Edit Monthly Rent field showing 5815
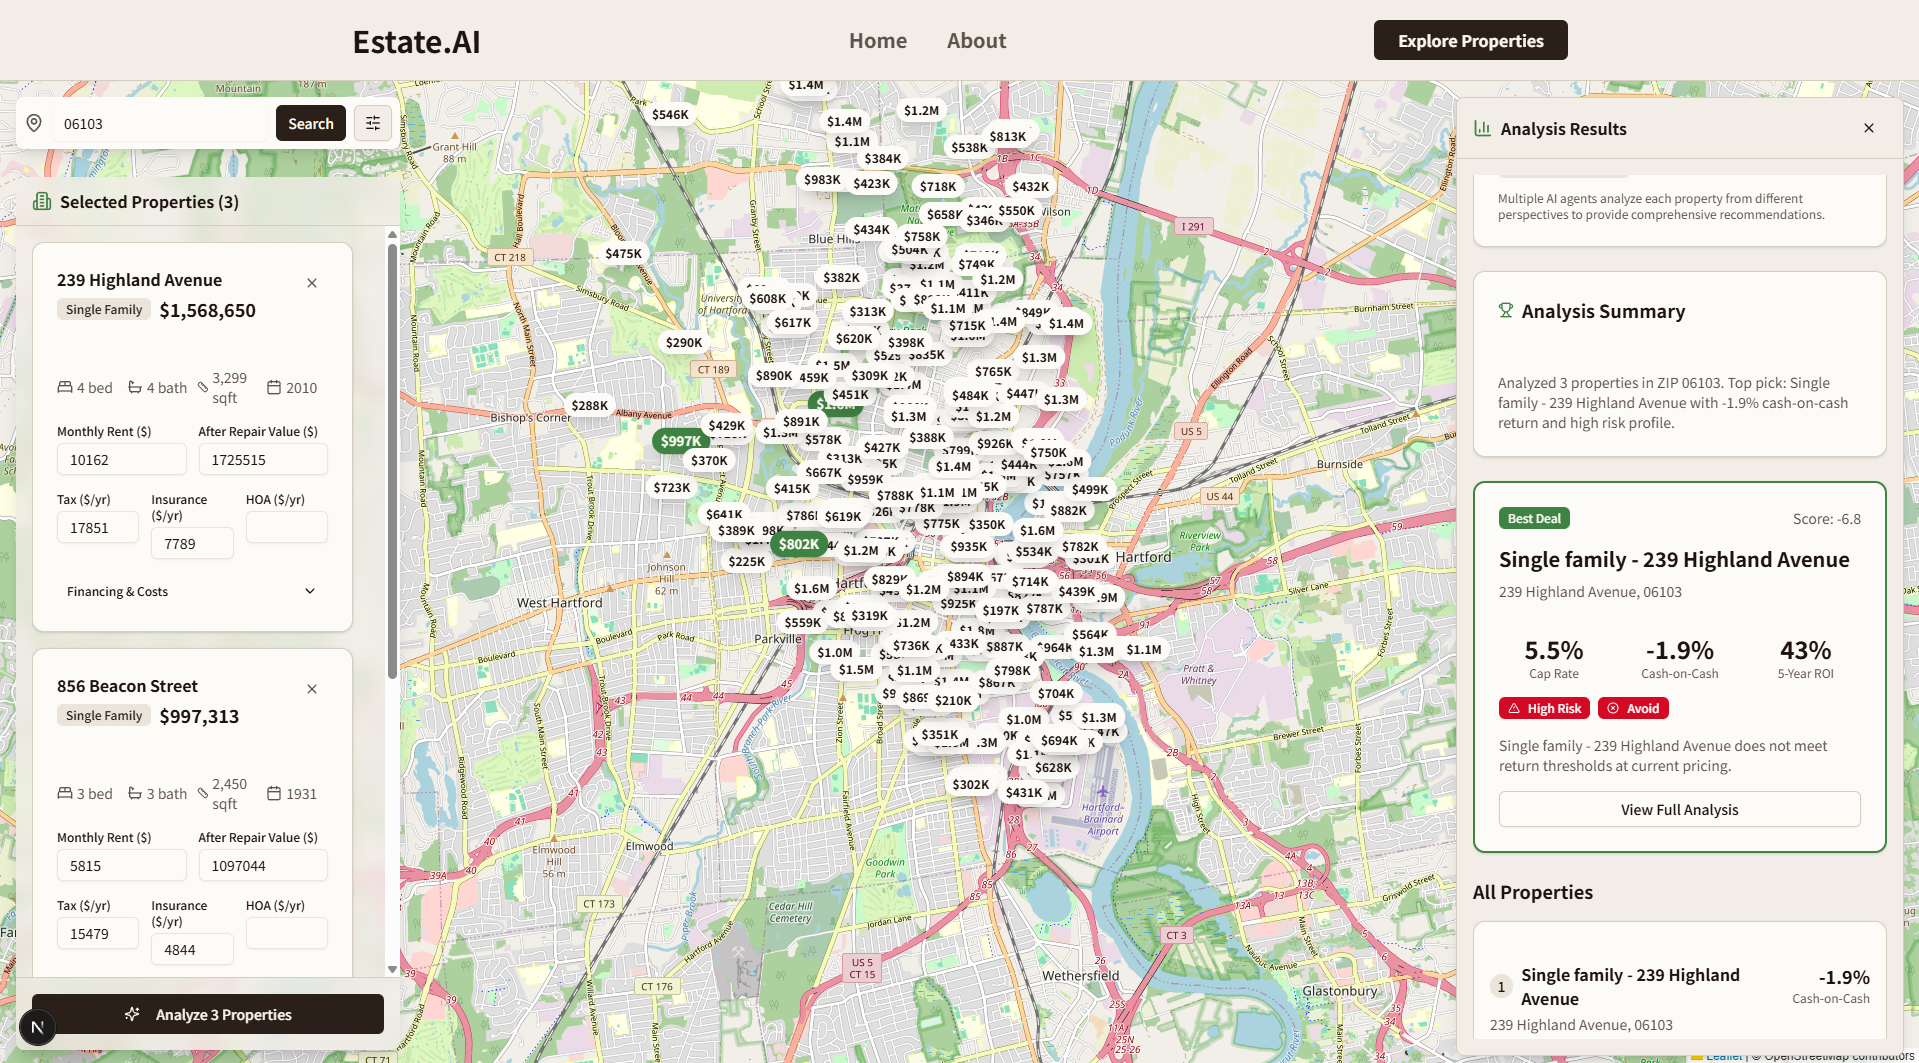1919x1063 pixels. 122,866
